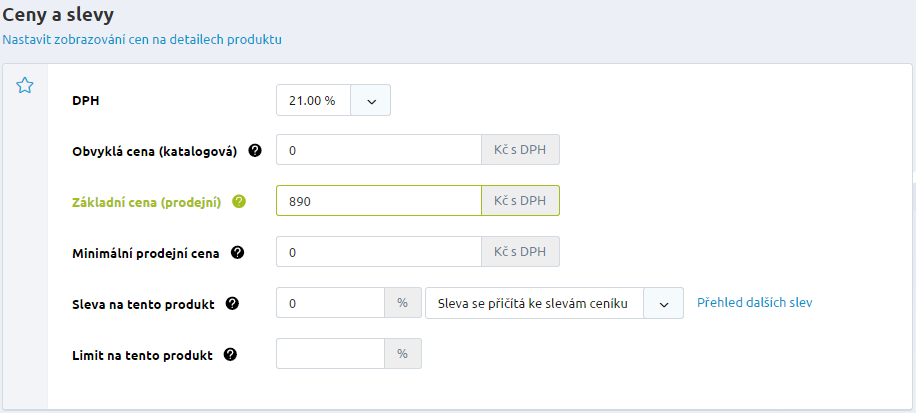Screen dimensions: 916x413
Task: Open 'Nastavit zobrazování cen' link
Action: [x=142, y=40]
